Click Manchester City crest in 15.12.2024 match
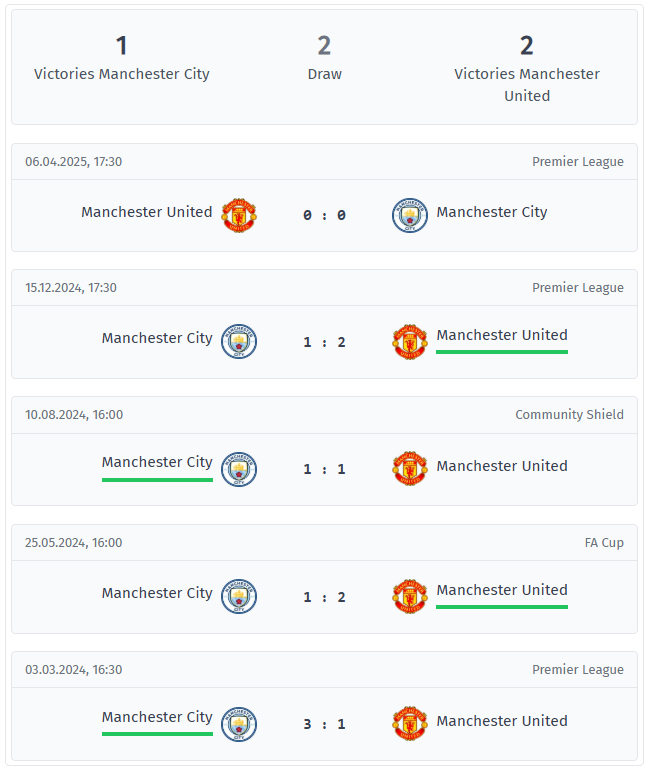Viewport: 649px width, 773px height. (x=239, y=341)
